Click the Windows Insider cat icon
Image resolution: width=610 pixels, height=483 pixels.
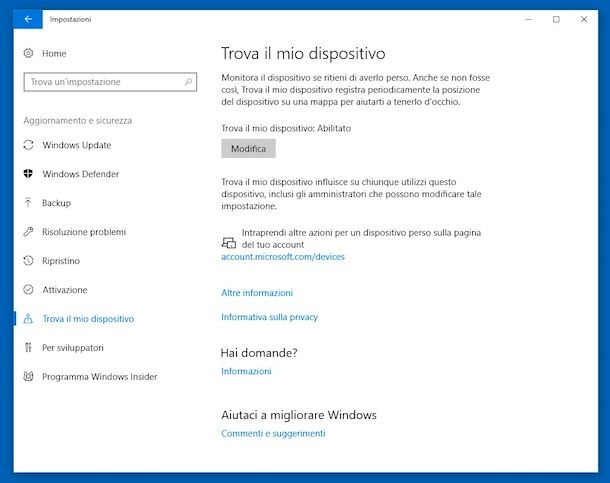click(x=28, y=376)
